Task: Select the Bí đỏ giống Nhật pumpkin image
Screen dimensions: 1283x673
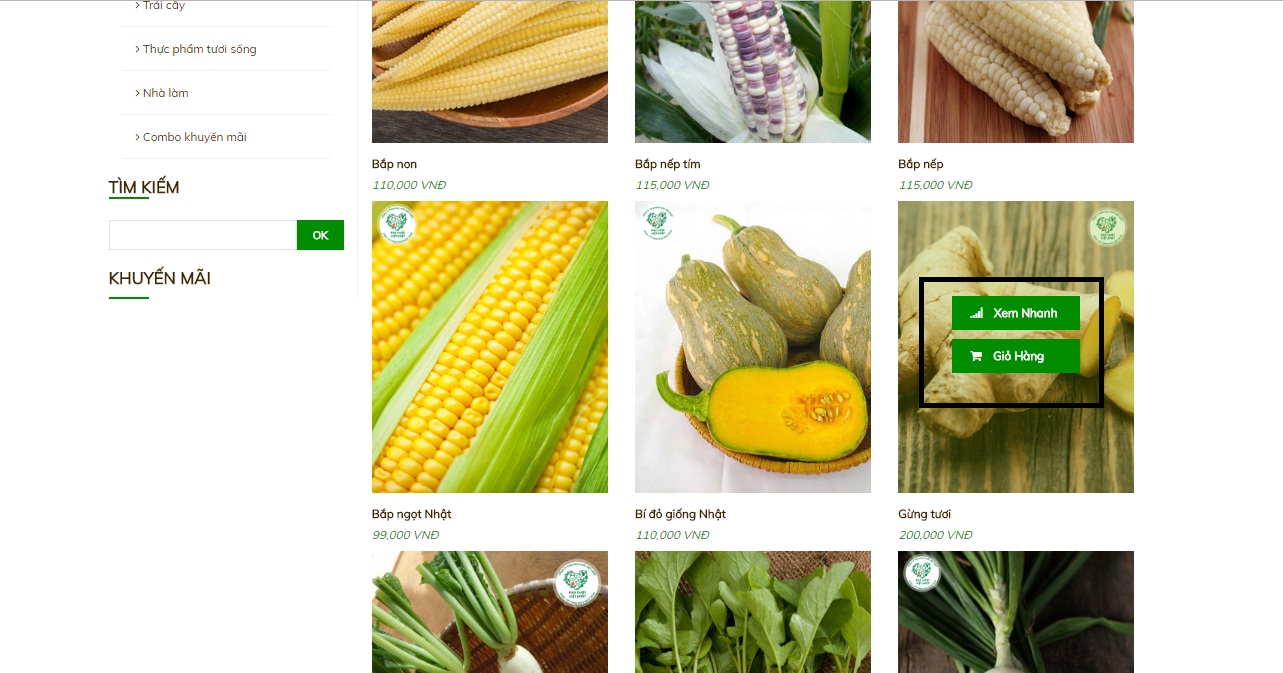Action: coord(753,347)
